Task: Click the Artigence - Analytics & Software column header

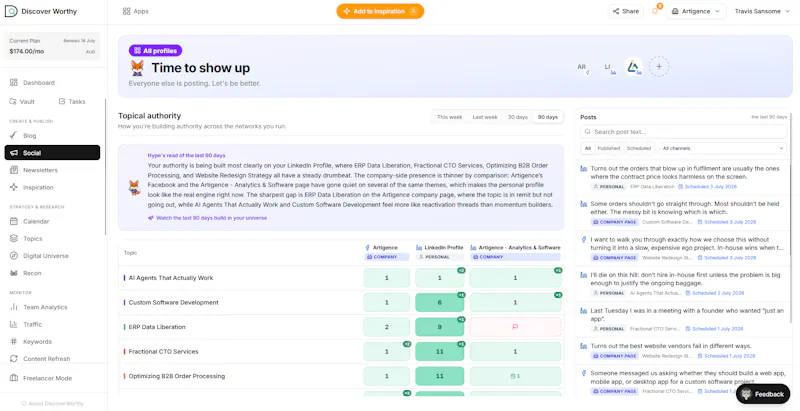Action: [x=515, y=252]
